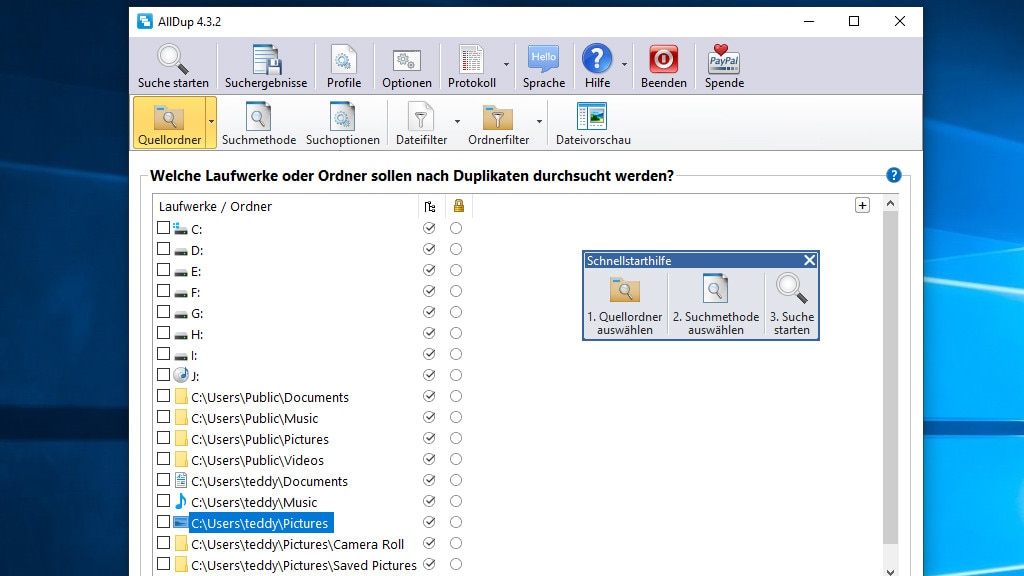Open the Optionen settings

[406, 64]
